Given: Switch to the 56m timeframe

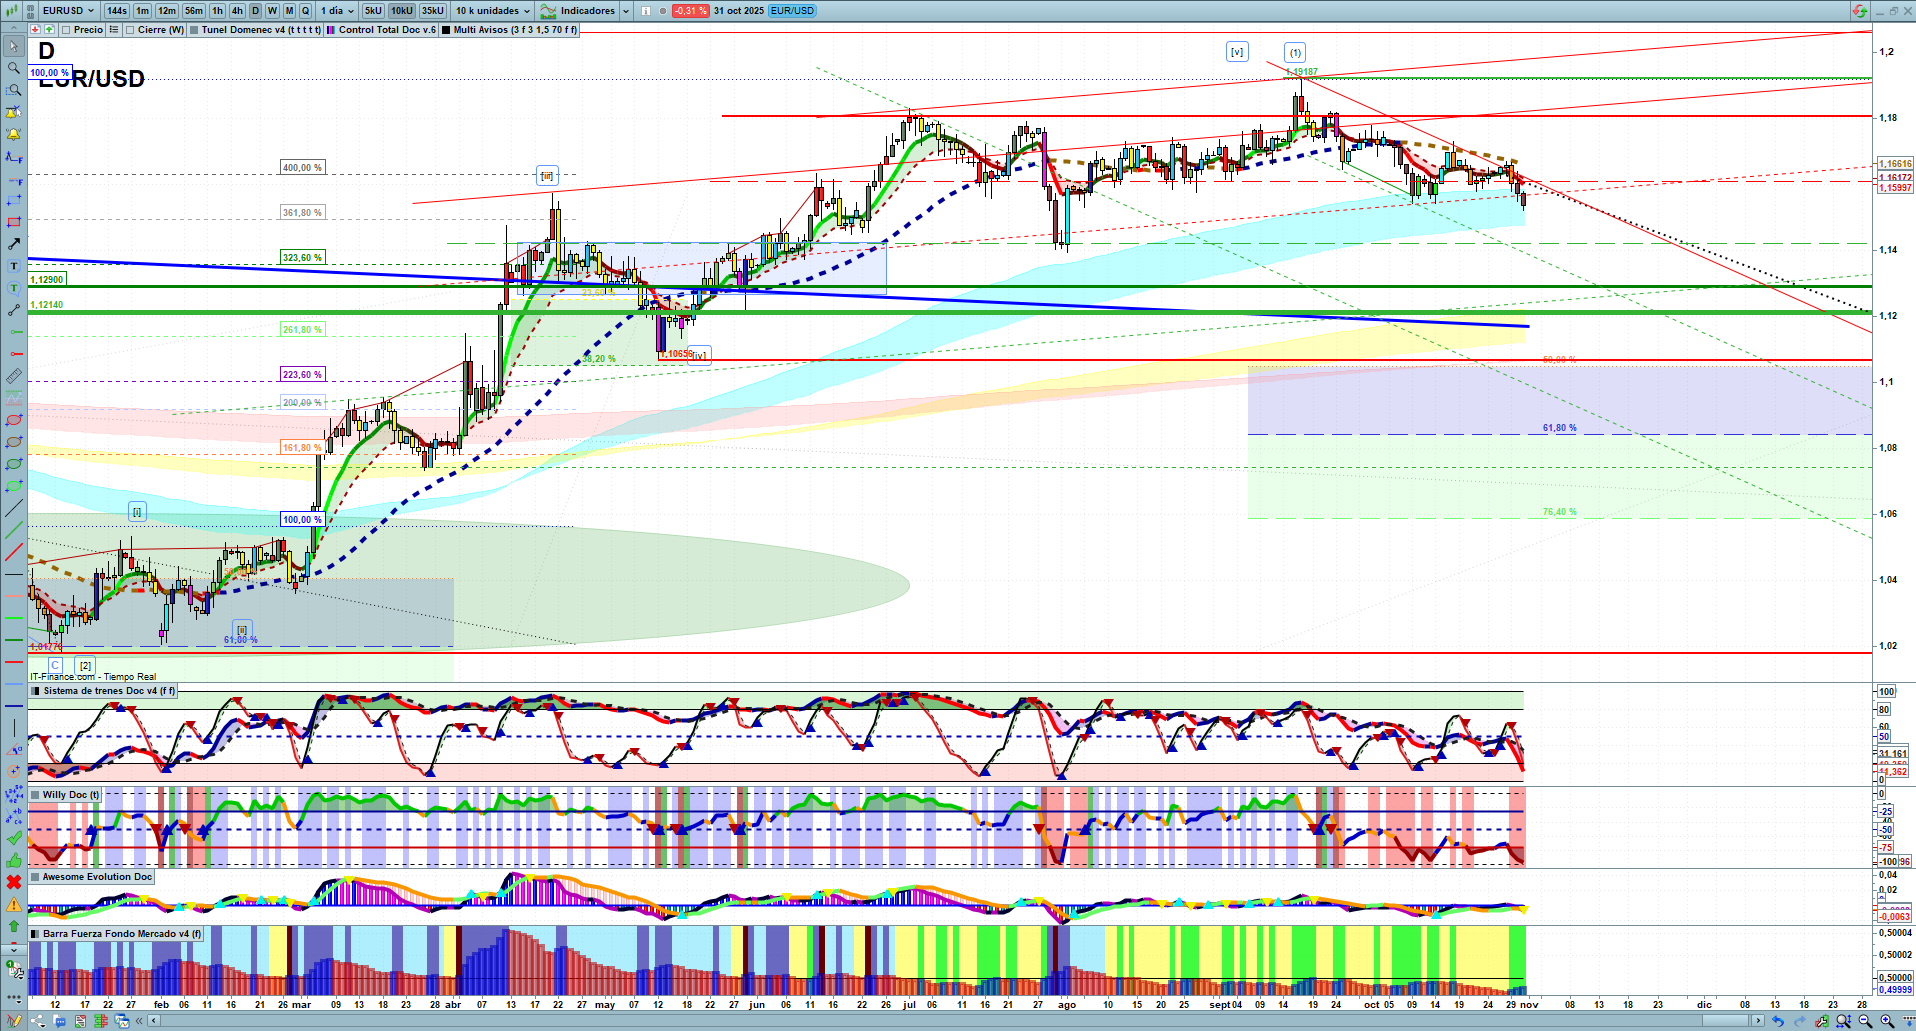Looking at the screenshot, I should pos(194,10).
